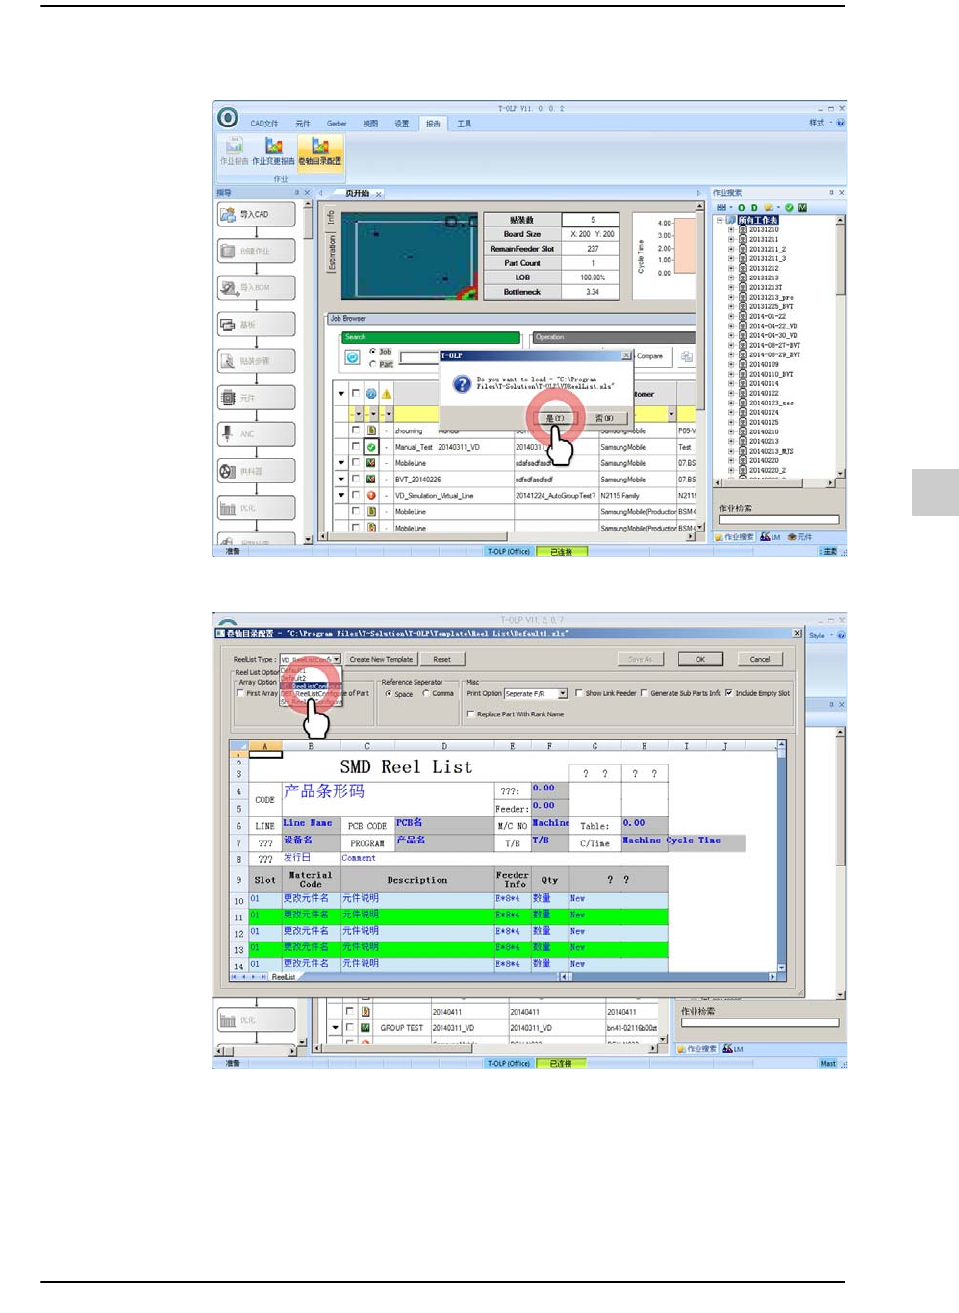Toggle the First Array checkbox
The image size is (959, 1313).
click(240, 693)
